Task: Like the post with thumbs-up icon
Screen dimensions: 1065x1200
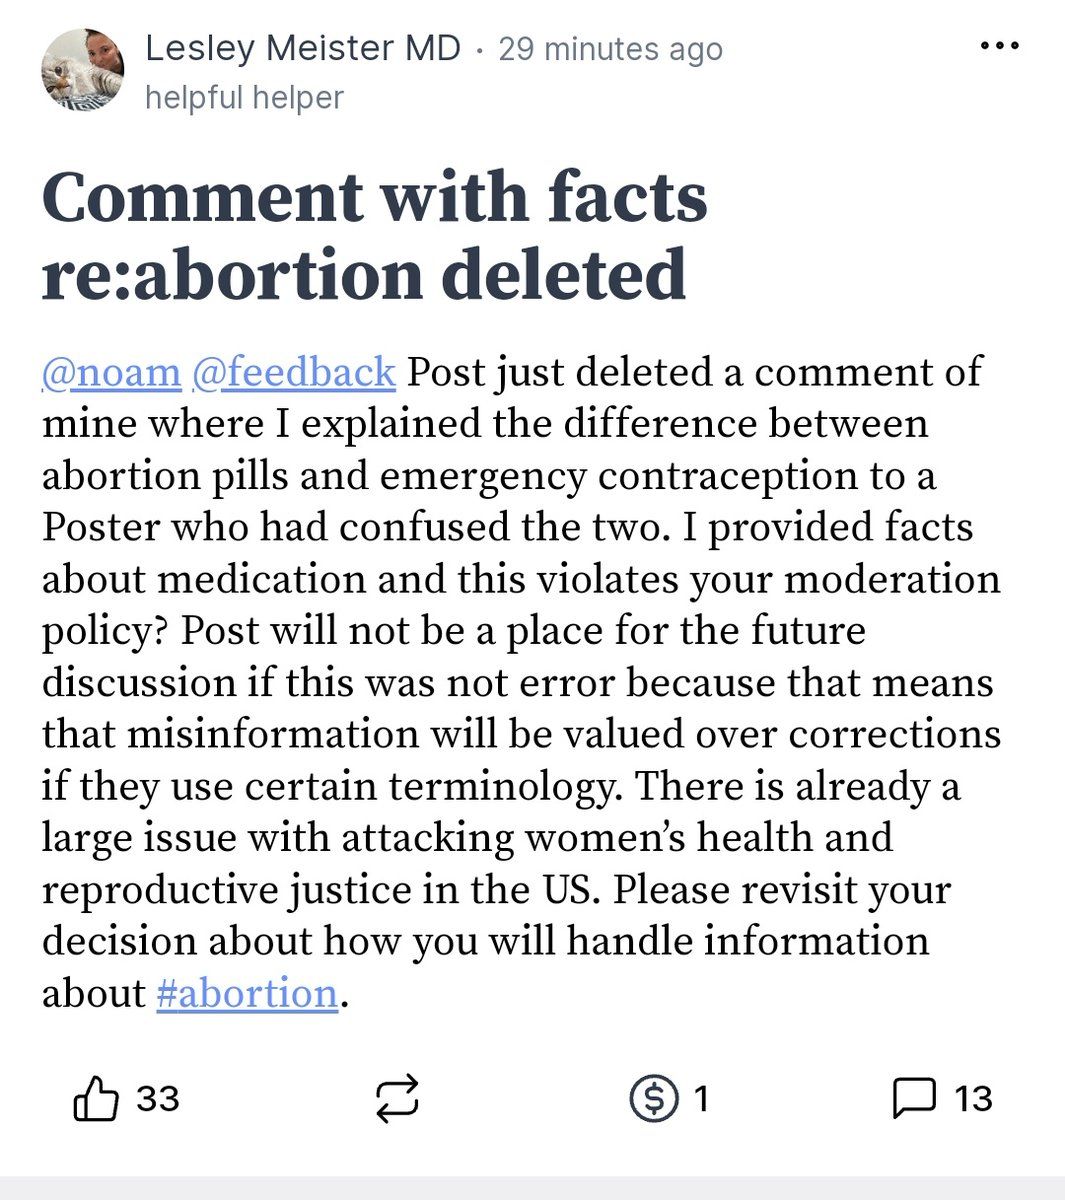Action: click(96, 1099)
